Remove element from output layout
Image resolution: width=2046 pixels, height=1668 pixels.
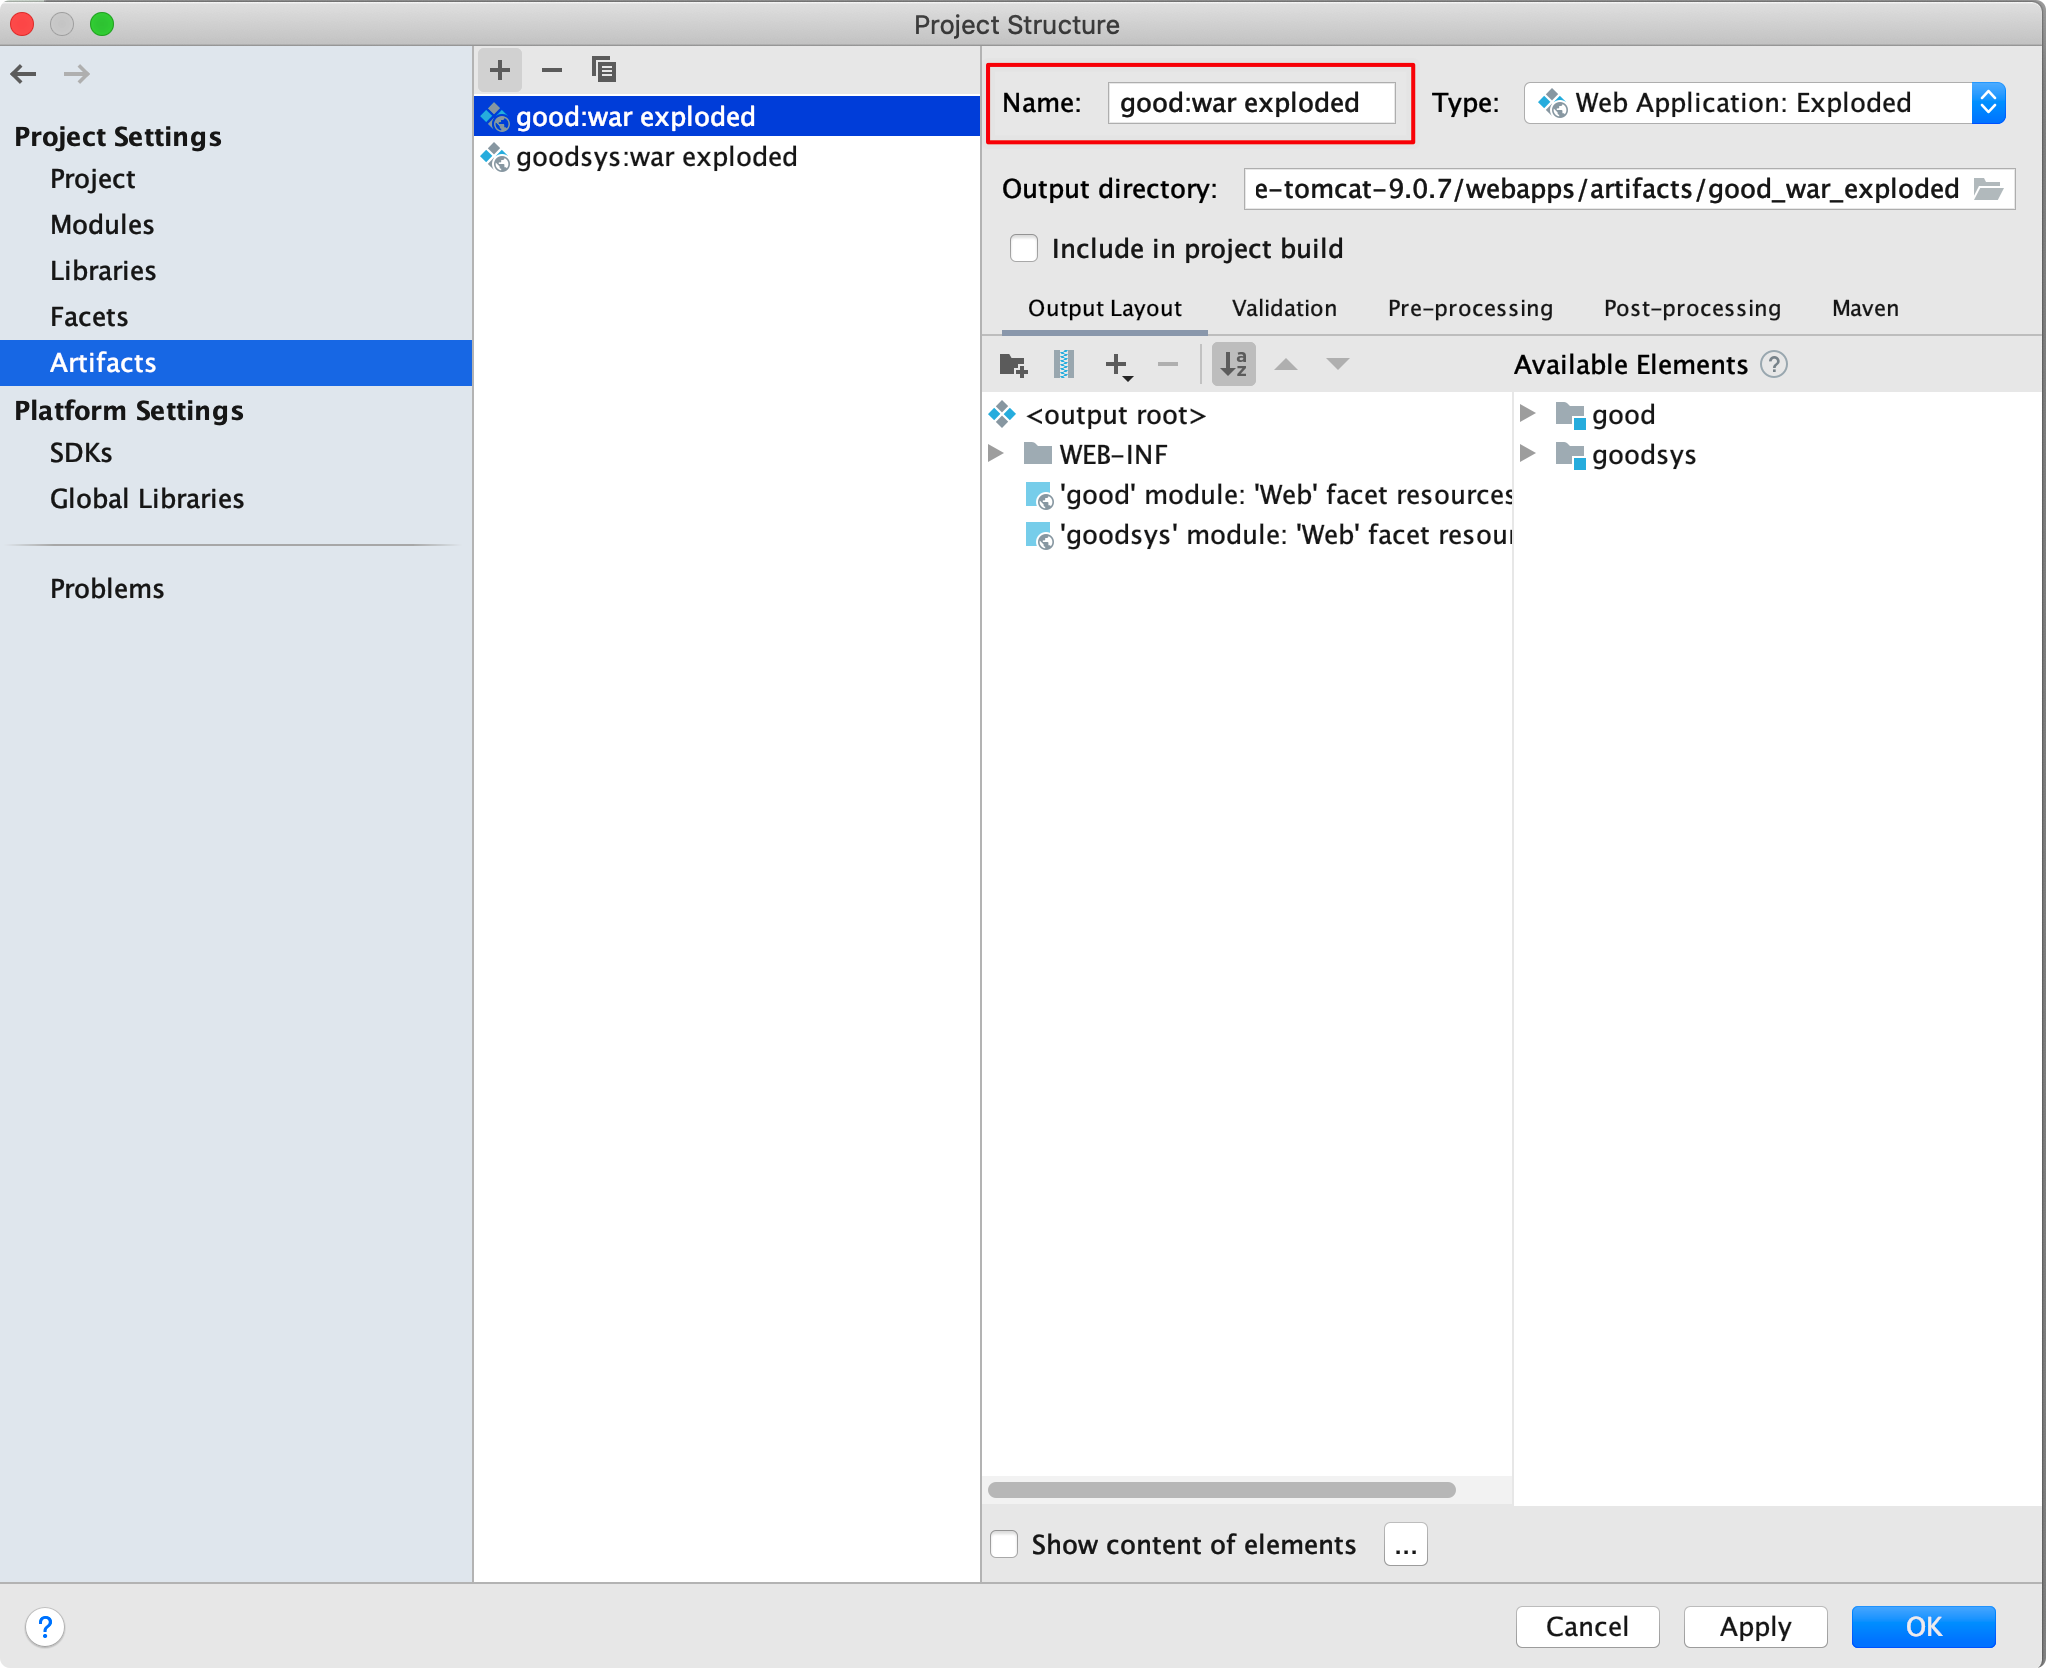coord(1168,365)
